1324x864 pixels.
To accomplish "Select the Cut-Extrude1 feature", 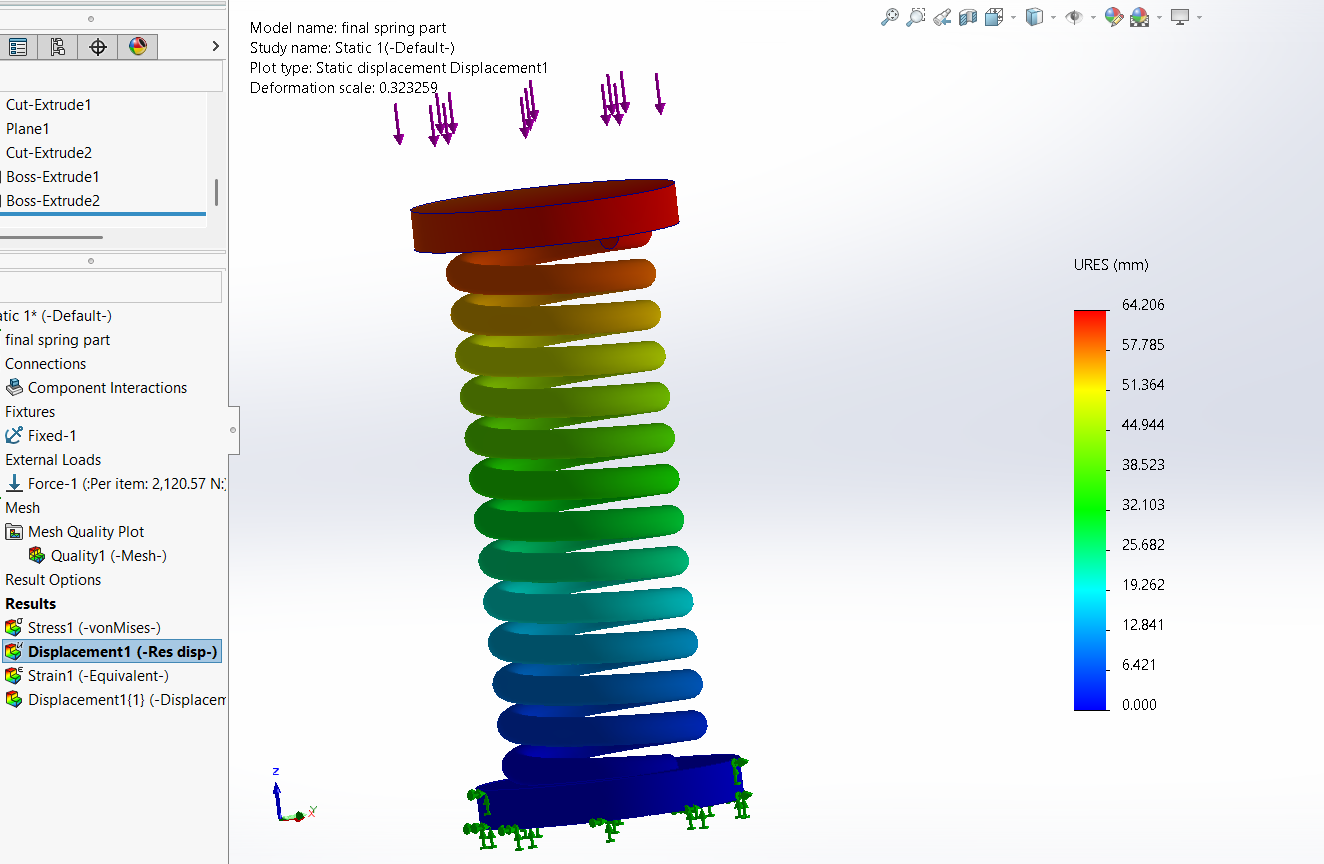I will point(49,105).
